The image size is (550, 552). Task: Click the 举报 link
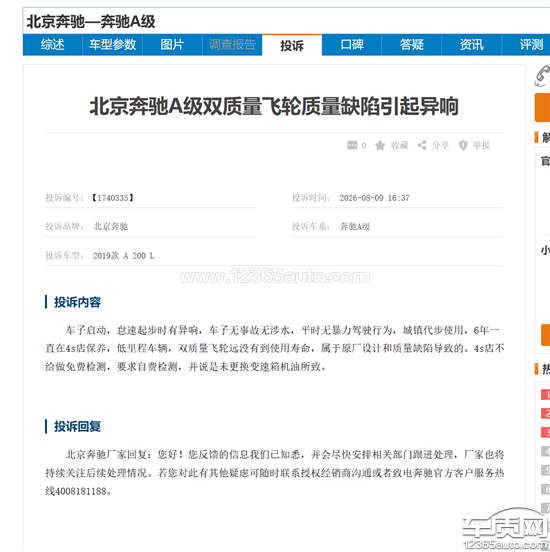coord(481,145)
